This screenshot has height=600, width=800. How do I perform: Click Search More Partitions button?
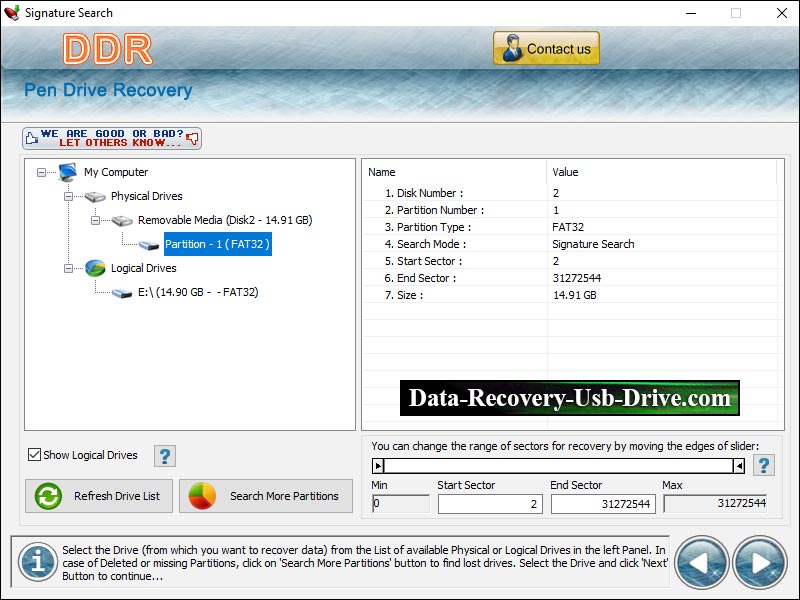pos(266,496)
